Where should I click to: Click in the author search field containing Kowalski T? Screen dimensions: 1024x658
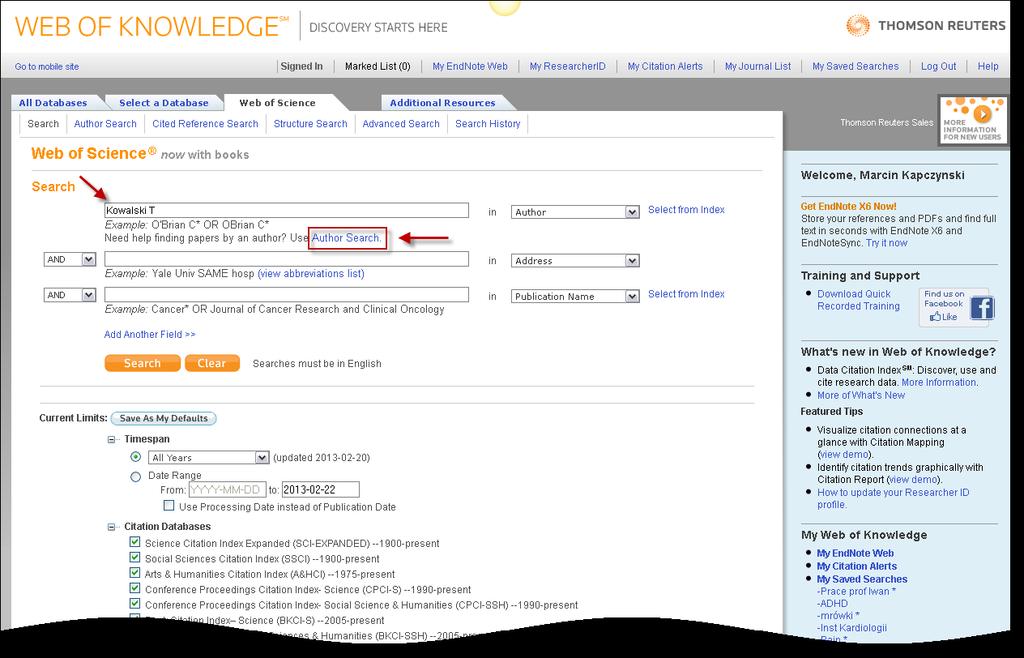click(x=287, y=210)
